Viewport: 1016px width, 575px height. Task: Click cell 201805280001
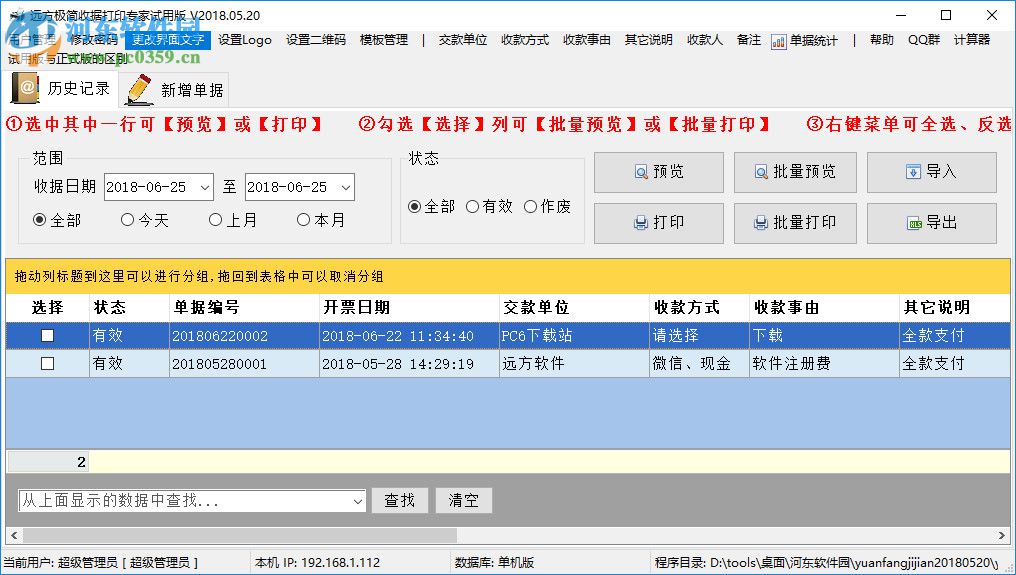click(x=244, y=364)
